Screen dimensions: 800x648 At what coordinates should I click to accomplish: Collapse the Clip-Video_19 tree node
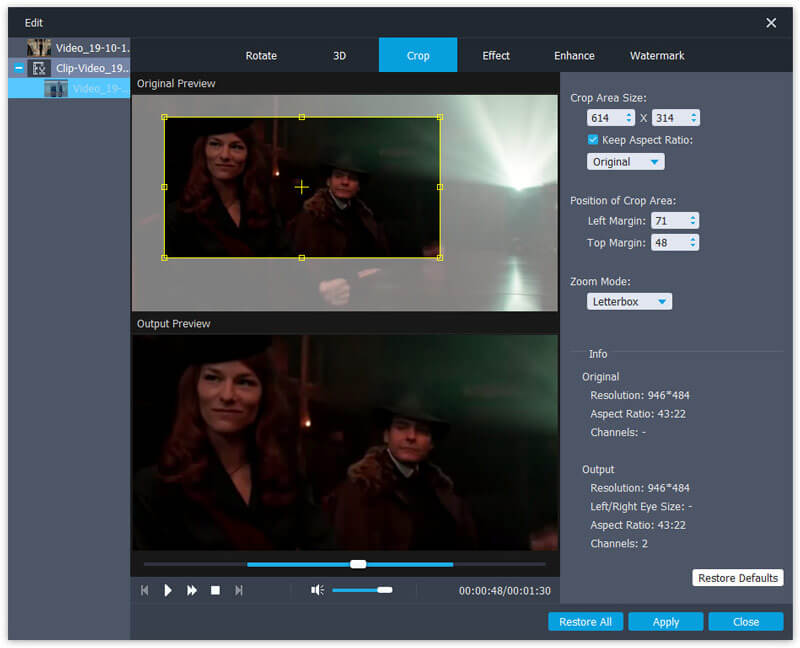[19, 68]
